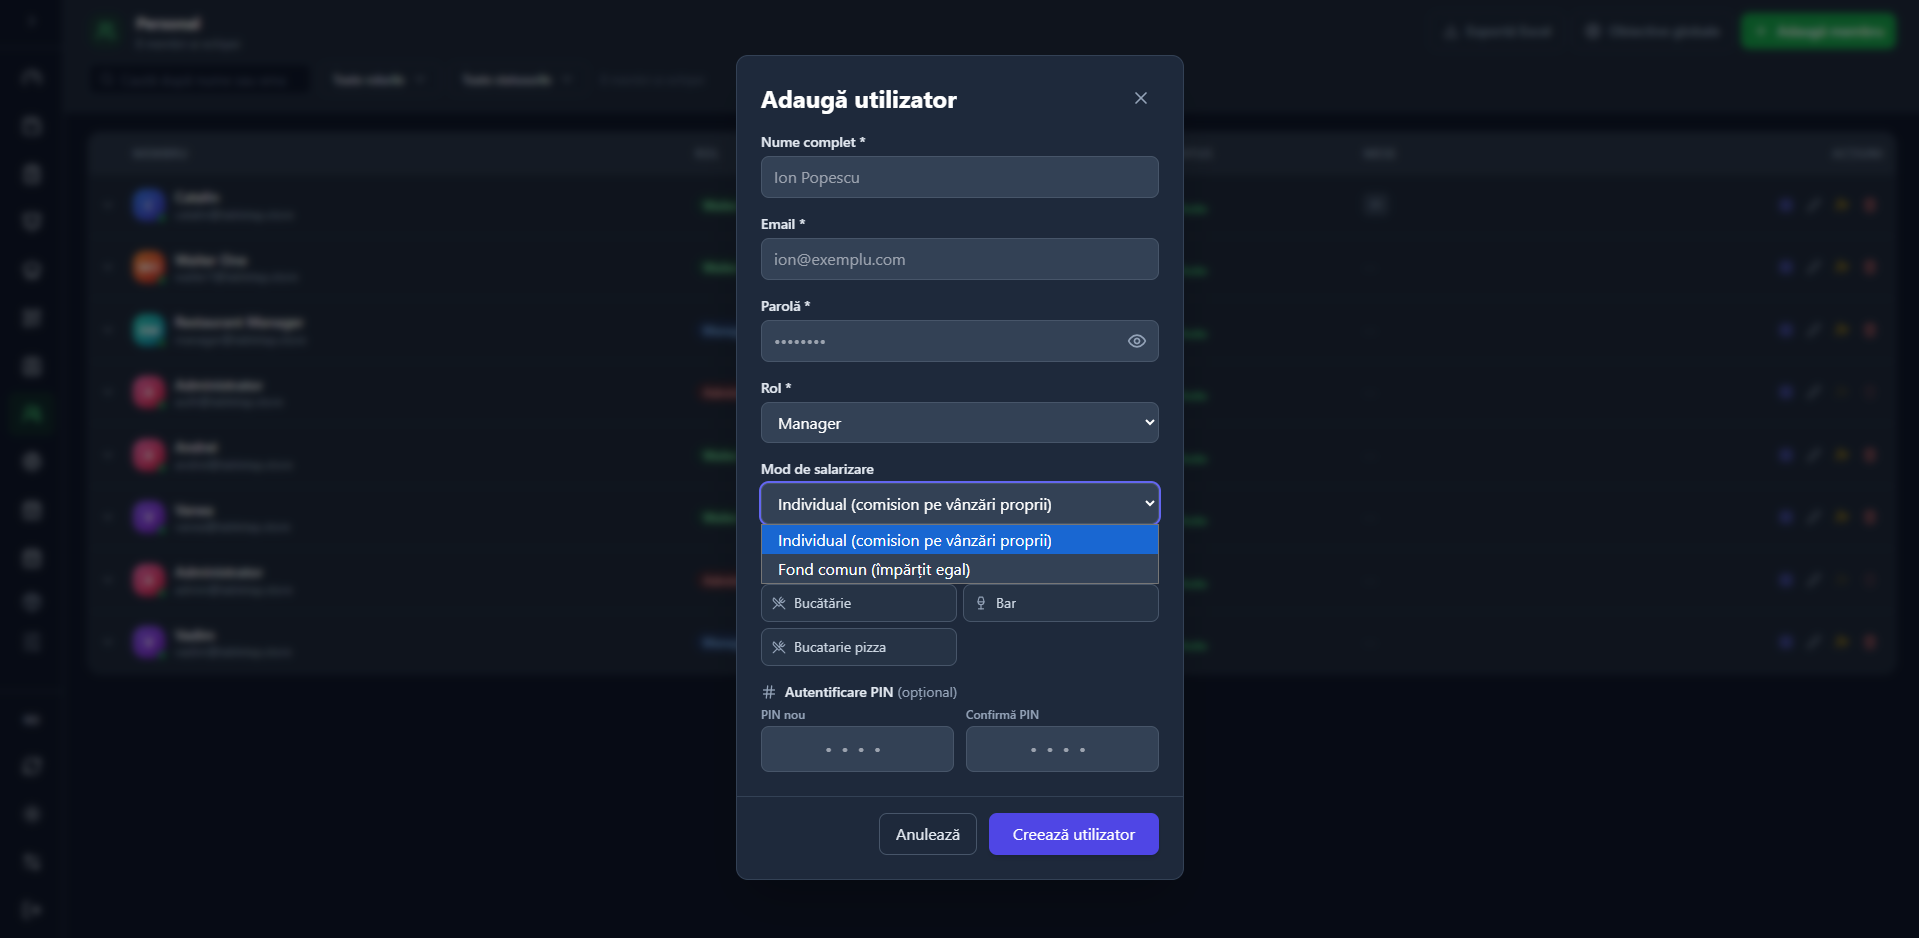1919x938 pixels.
Task: Click the Confirmă PIN field
Action: tap(1062, 749)
